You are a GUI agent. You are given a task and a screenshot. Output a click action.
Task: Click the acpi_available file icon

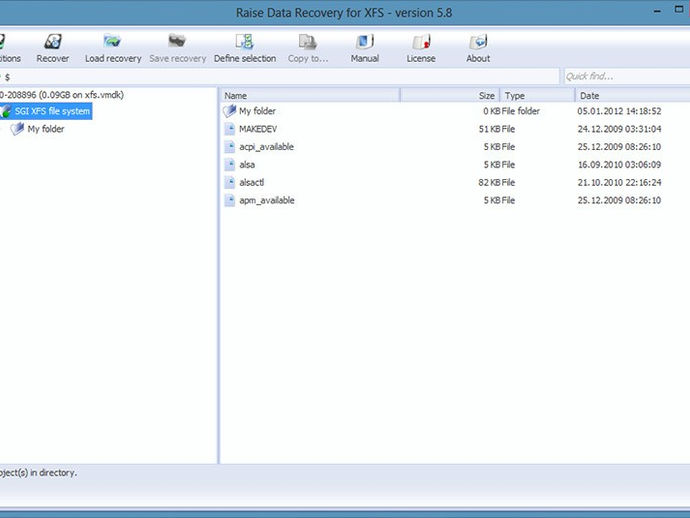[230, 147]
